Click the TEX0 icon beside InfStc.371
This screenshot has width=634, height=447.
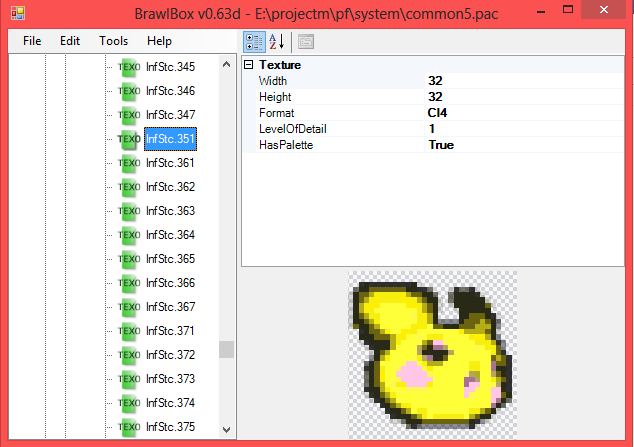click(x=129, y=331)
